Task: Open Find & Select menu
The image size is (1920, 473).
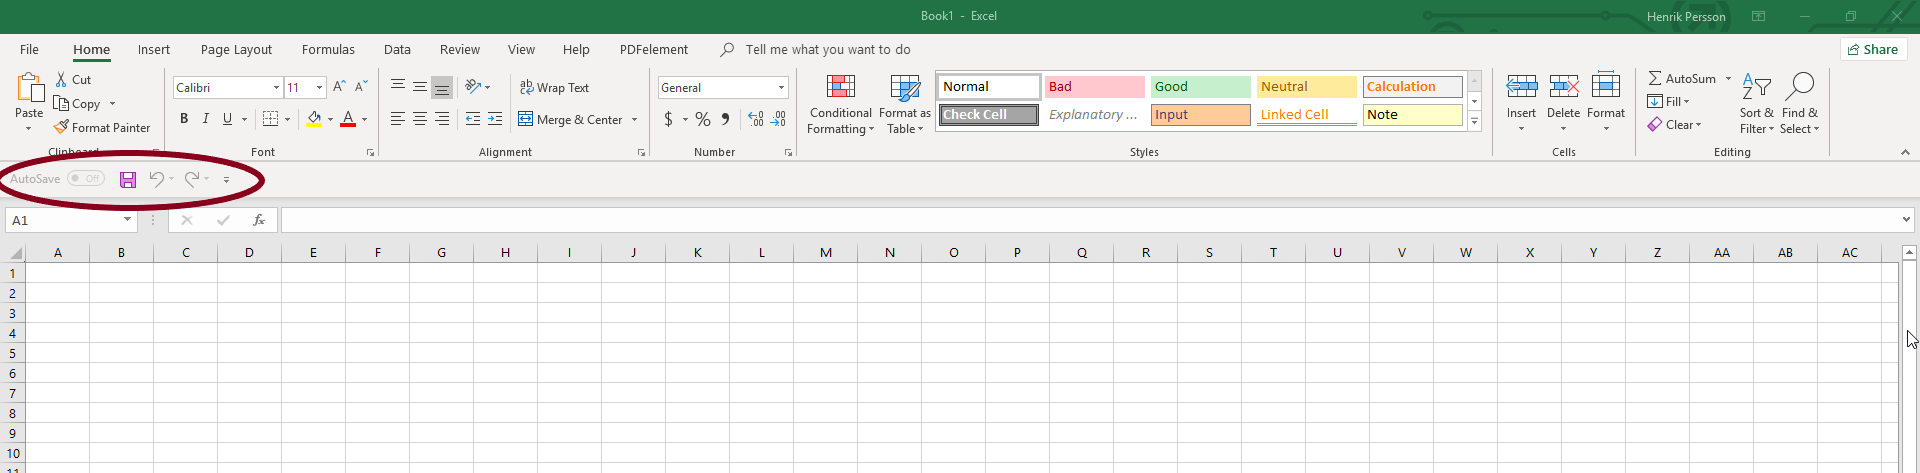Action: click(x=1800, y=103)
